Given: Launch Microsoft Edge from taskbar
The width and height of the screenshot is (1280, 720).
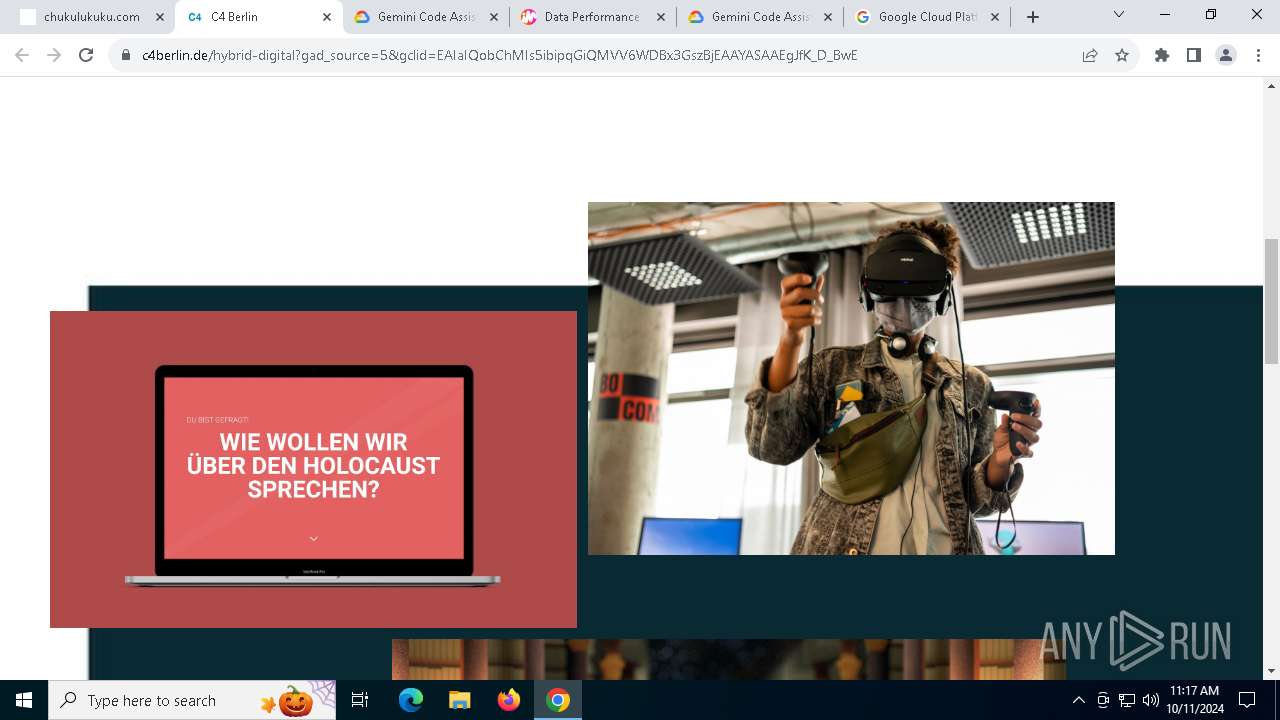Looking at the screenshot, I should [411, 700].
